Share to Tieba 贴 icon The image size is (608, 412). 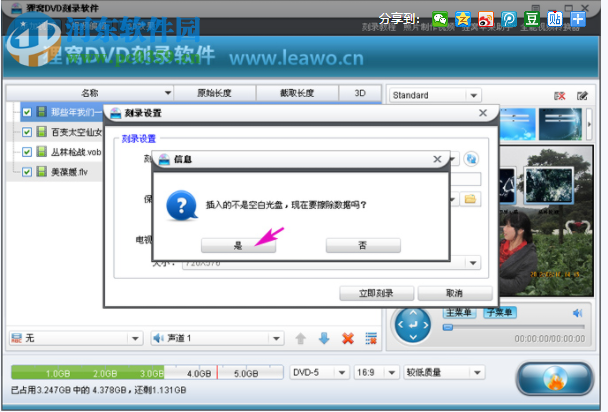coord(554,19)
